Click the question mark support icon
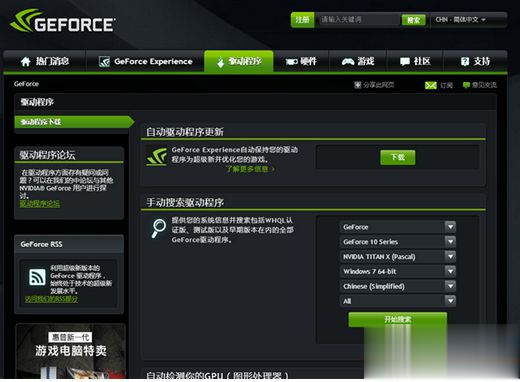 click(465, 61)
